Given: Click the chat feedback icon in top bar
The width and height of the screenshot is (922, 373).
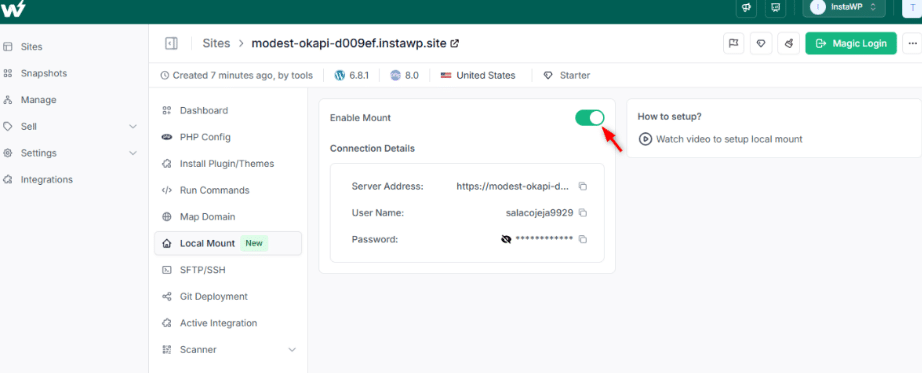Looking at the screenshot, I should [776, 7].
